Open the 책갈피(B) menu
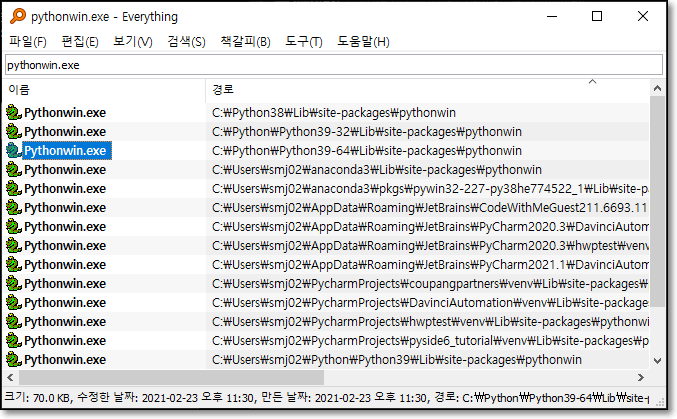This screenshot has height=419, width=677. pyautogui.click(x=245, y=41)
